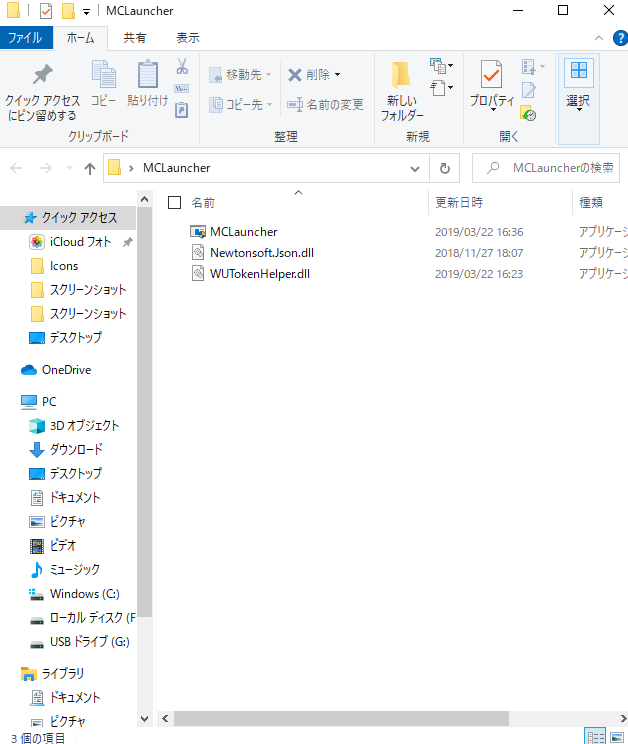Image resolution: width=628 pixels, height=744 pixels.
Task: Select the MCLauncher application file
Action: [243, 232]
